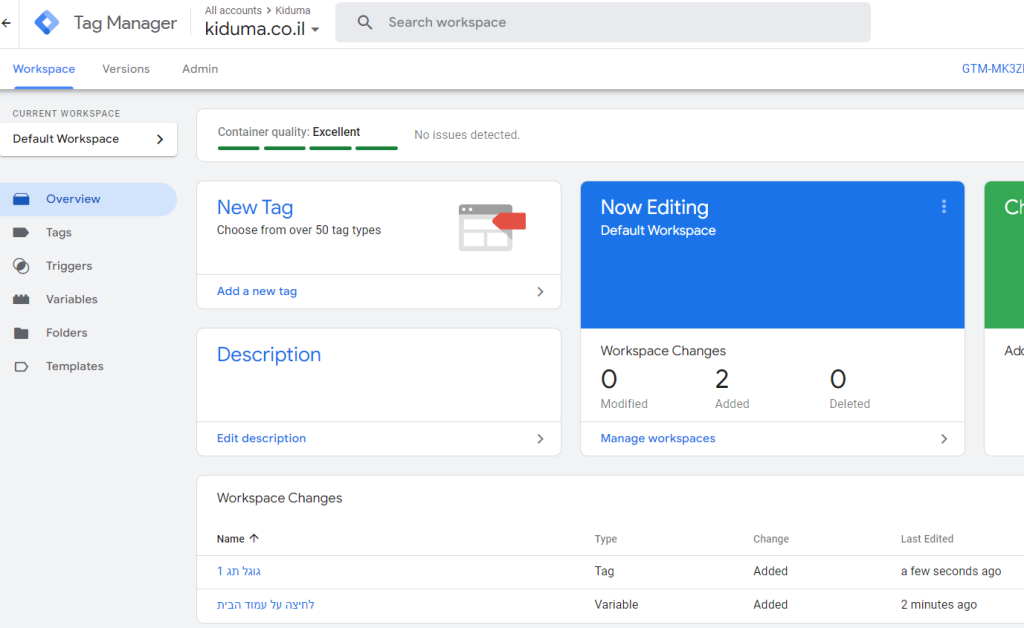The image size is (1024, 628).
Task: Click the back arrow icon
Action: [x=7, y=23]
